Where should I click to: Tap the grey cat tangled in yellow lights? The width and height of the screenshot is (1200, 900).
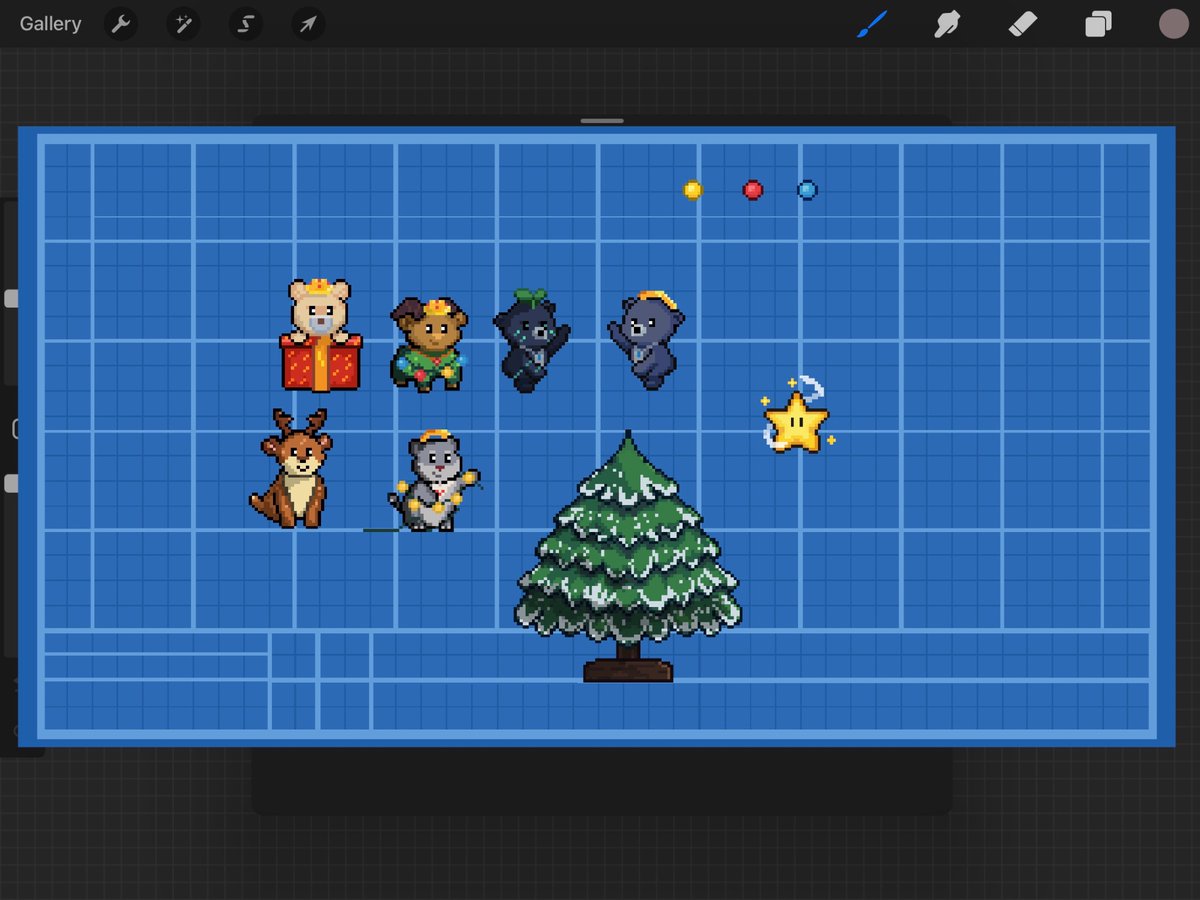click(434, 481)
